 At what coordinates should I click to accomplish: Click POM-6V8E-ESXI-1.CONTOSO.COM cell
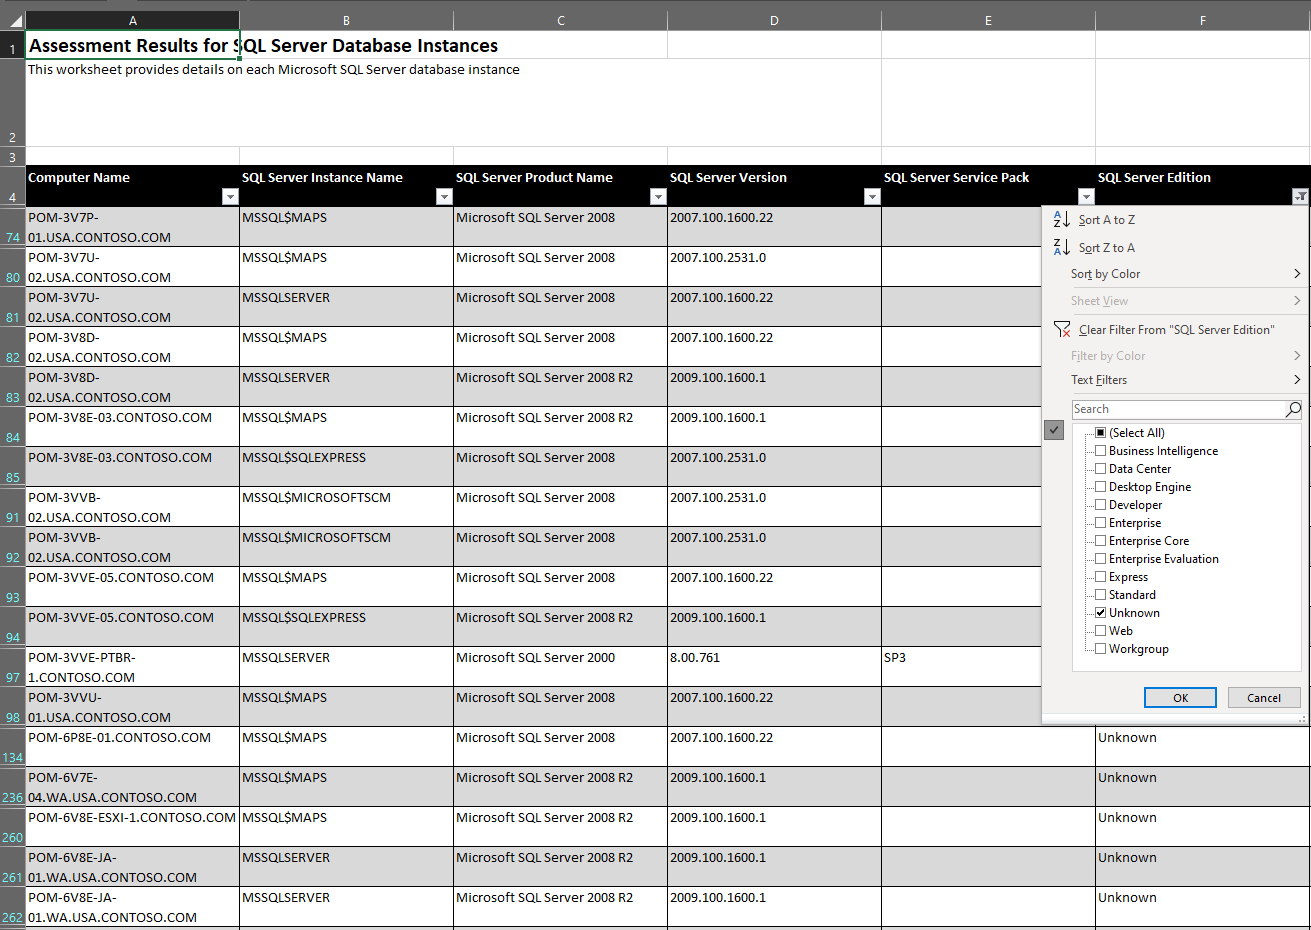click(133, 827)
